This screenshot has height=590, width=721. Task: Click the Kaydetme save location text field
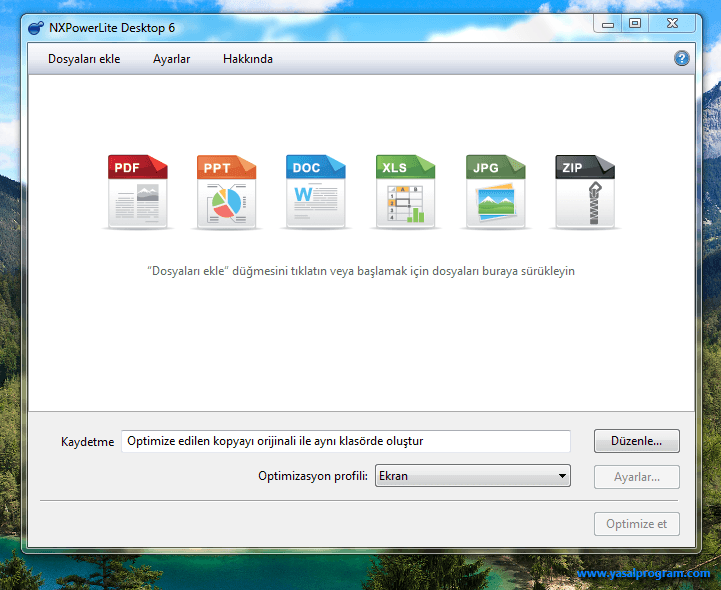(345, 441)
